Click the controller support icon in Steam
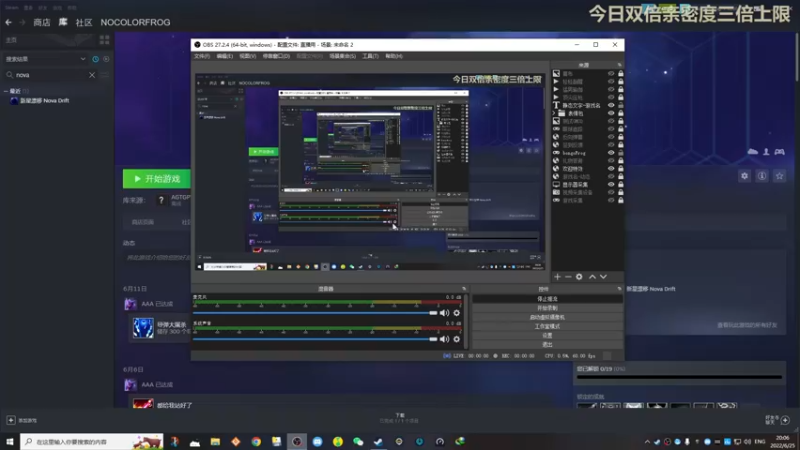Viewport: 800px width, 450px height. pos(780,152)
